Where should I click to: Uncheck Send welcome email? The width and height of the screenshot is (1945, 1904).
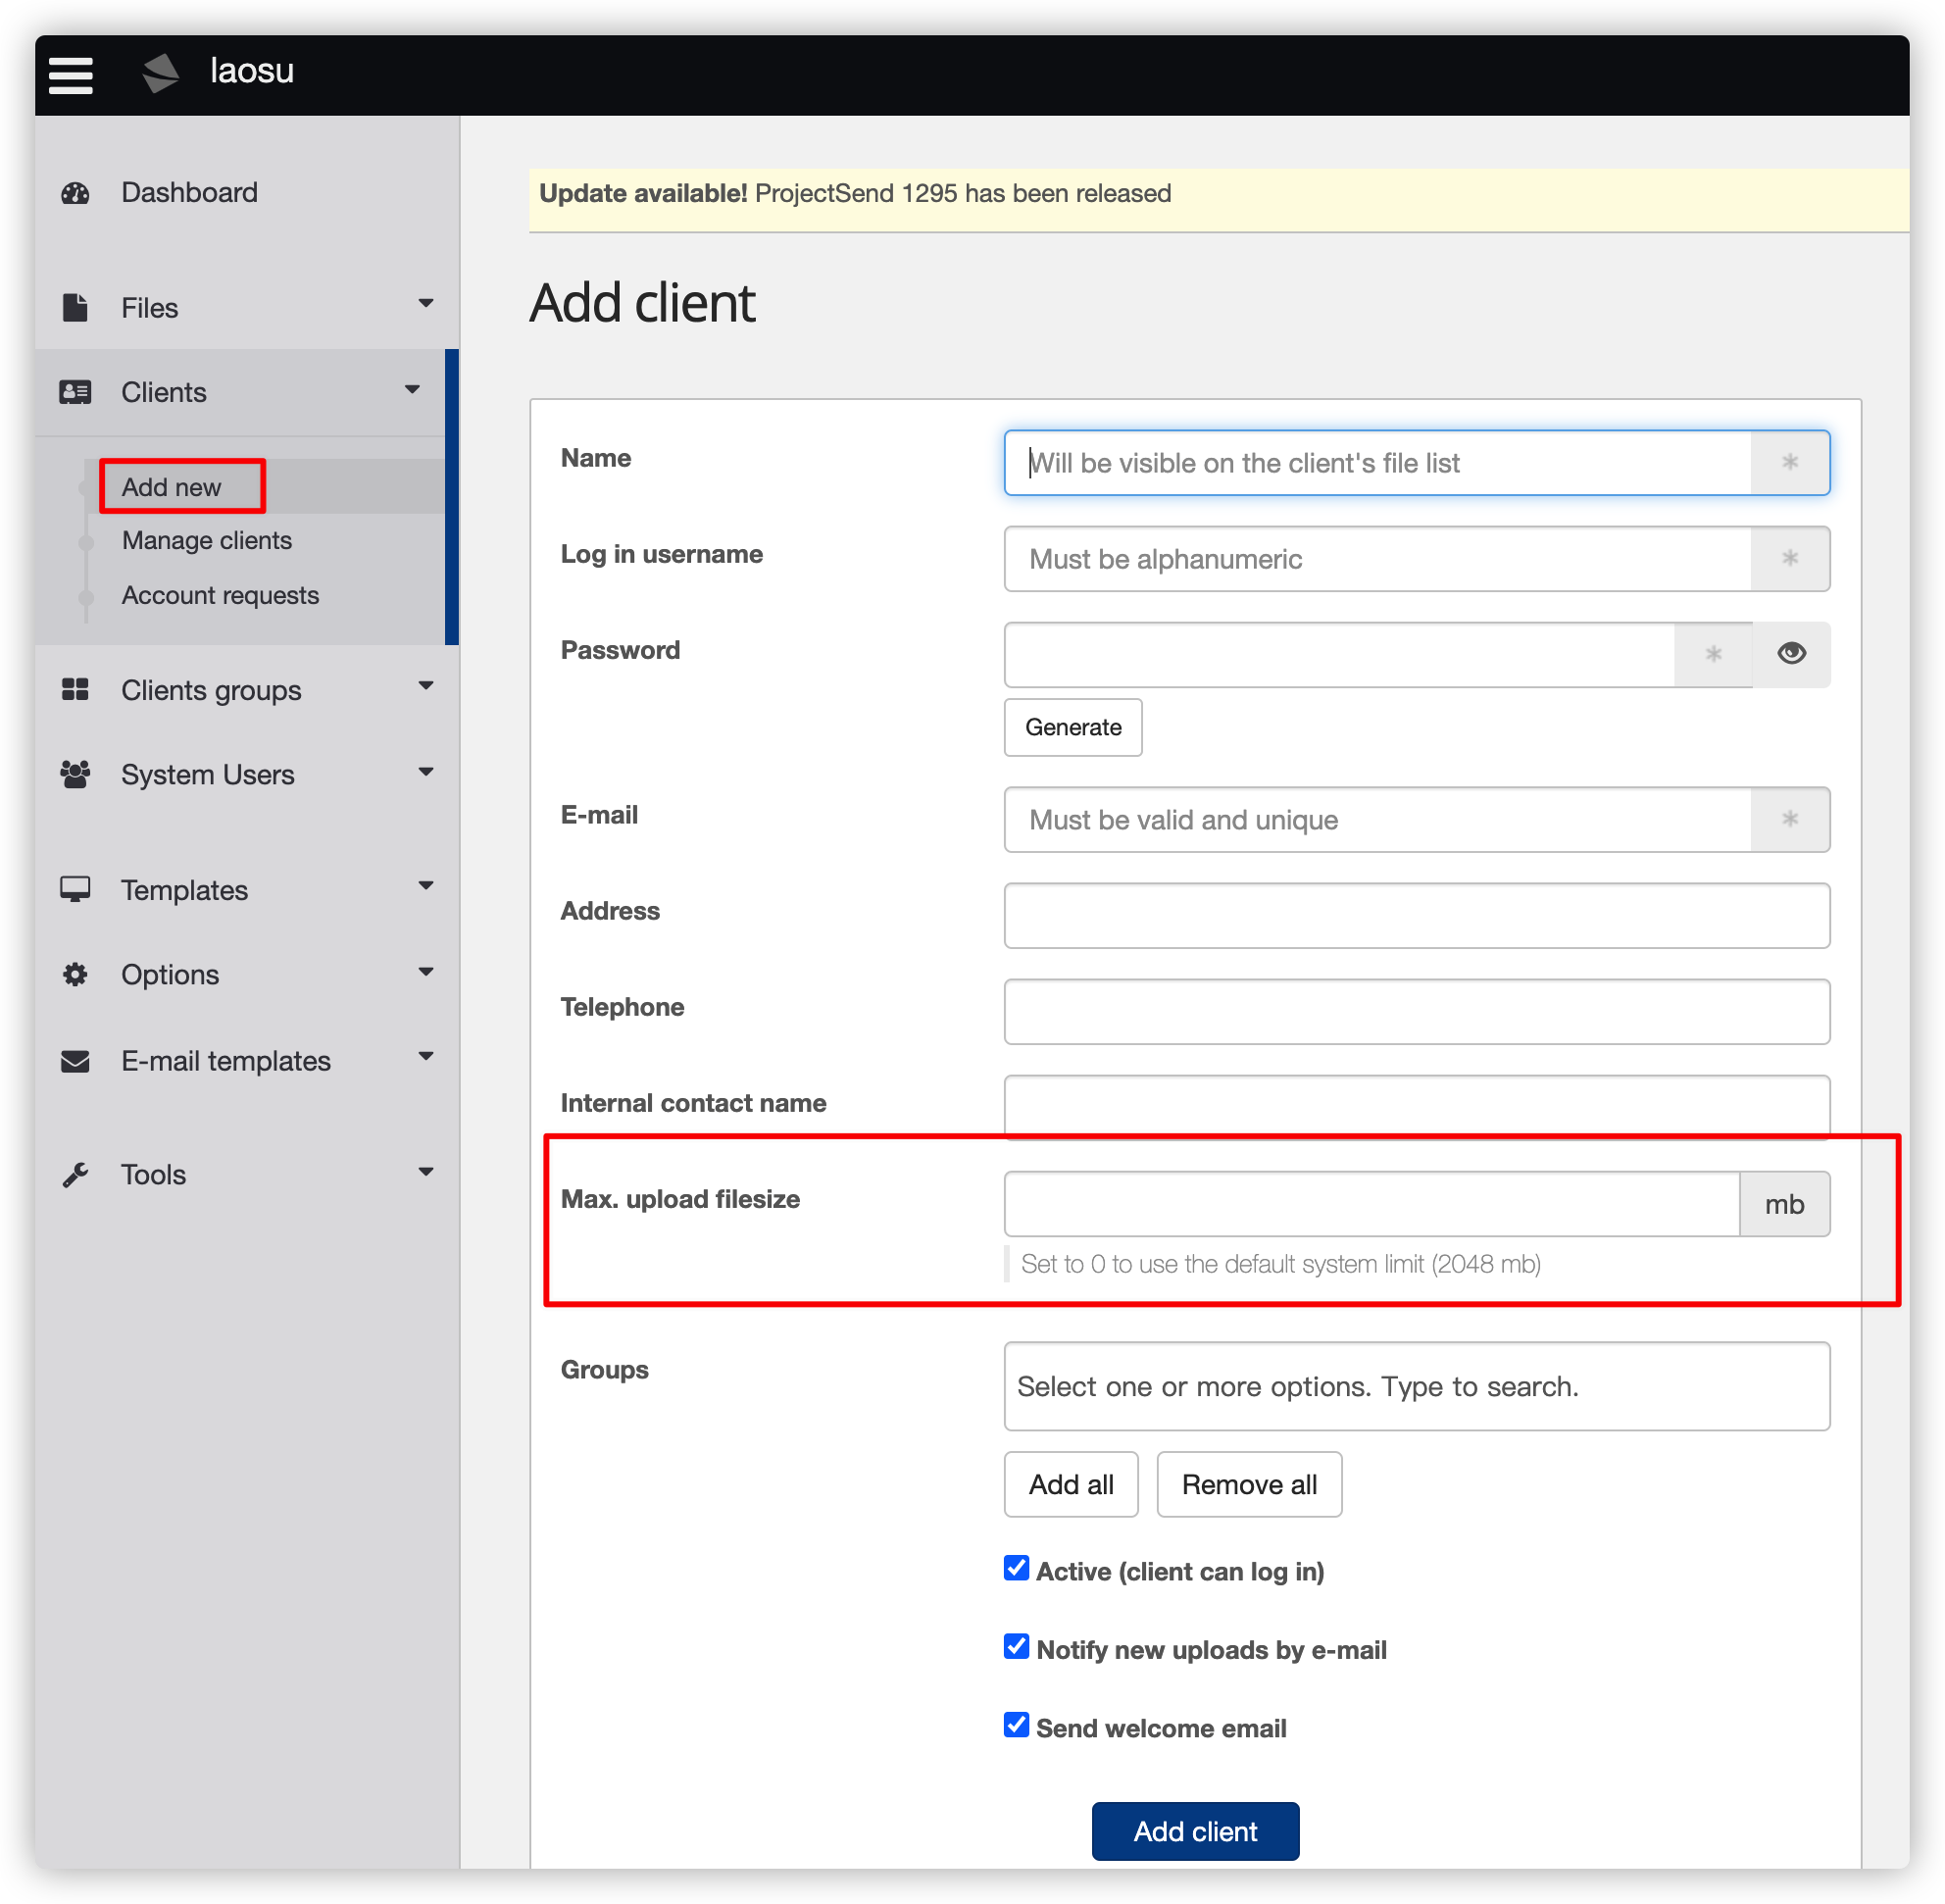[x=1016, y=1725]
